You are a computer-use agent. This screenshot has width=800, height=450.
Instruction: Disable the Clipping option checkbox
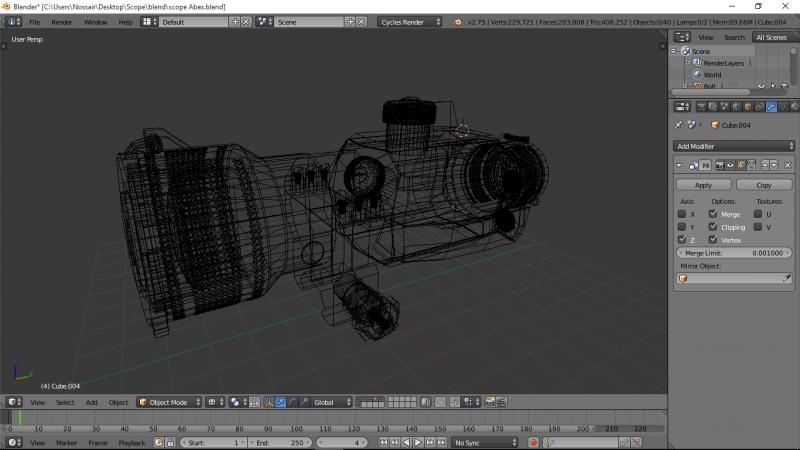click(x=713, y=227)
